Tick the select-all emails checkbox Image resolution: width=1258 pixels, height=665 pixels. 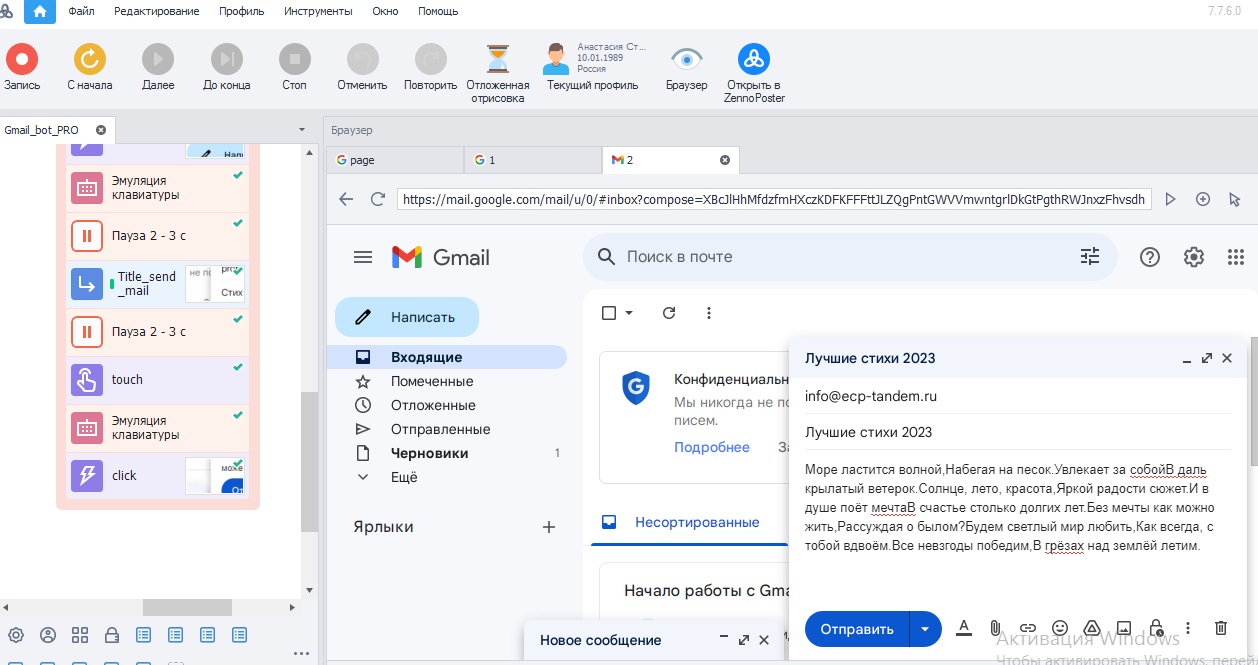(609, 313)
